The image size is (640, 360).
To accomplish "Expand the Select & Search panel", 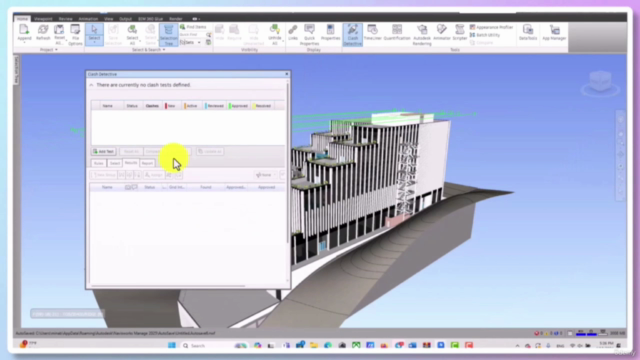I will (x=148, y=50).
